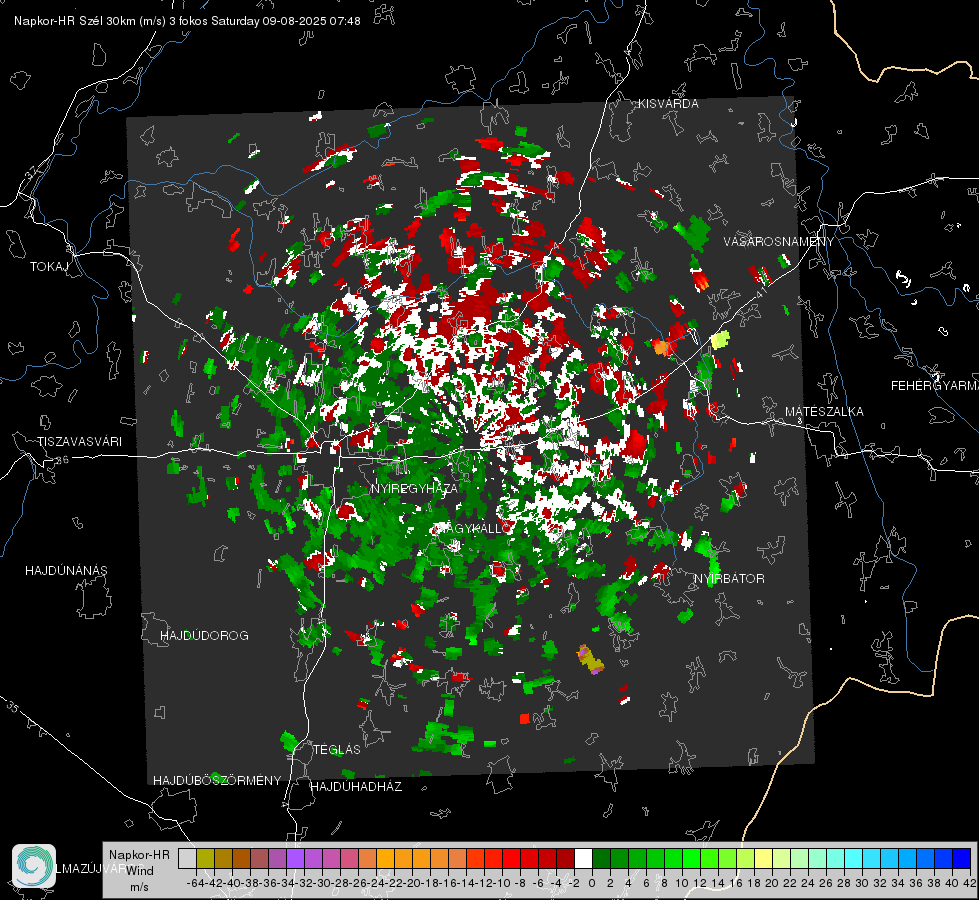Click the Napkor-HR Wind m/s legend title

point(139,871)
